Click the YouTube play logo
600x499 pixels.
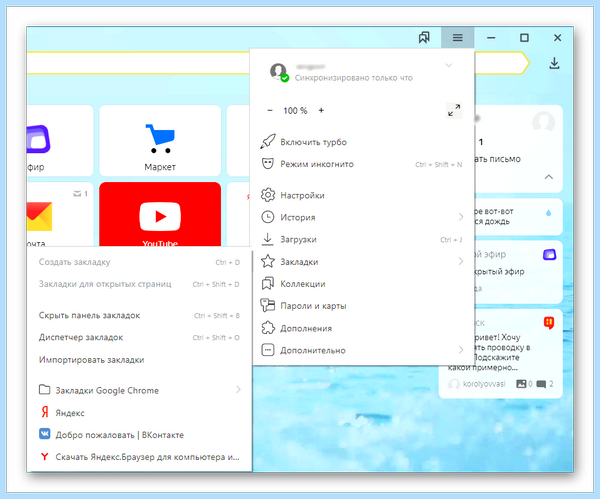(x=160, y=217)
